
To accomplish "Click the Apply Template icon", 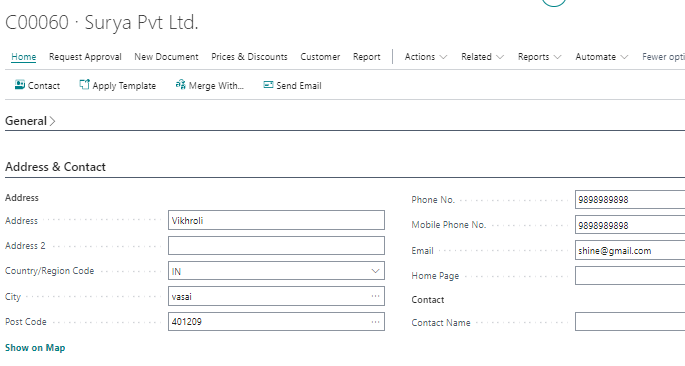I will 84,84.
